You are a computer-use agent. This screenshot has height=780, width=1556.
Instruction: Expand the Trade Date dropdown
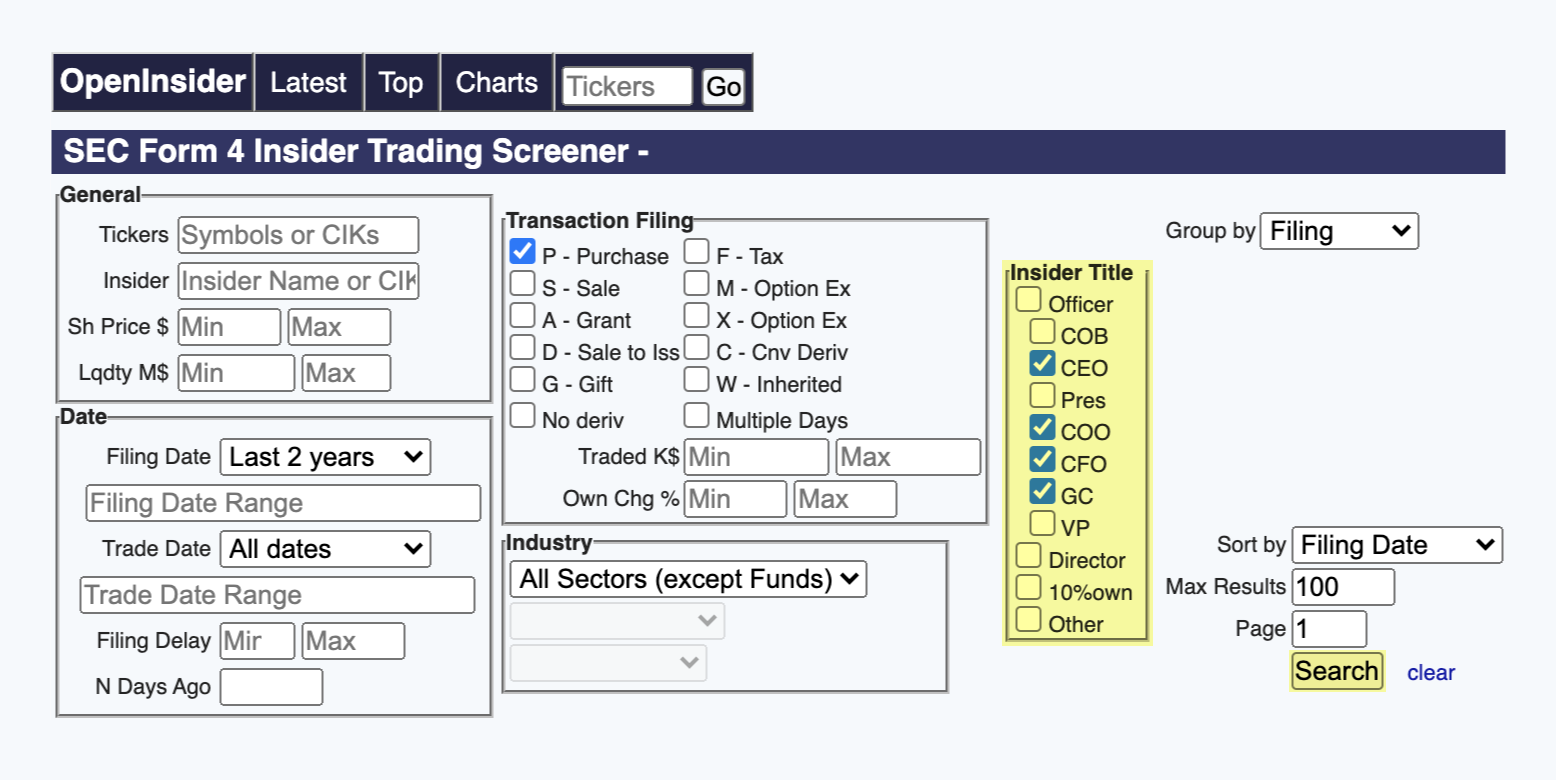point(325,549)
